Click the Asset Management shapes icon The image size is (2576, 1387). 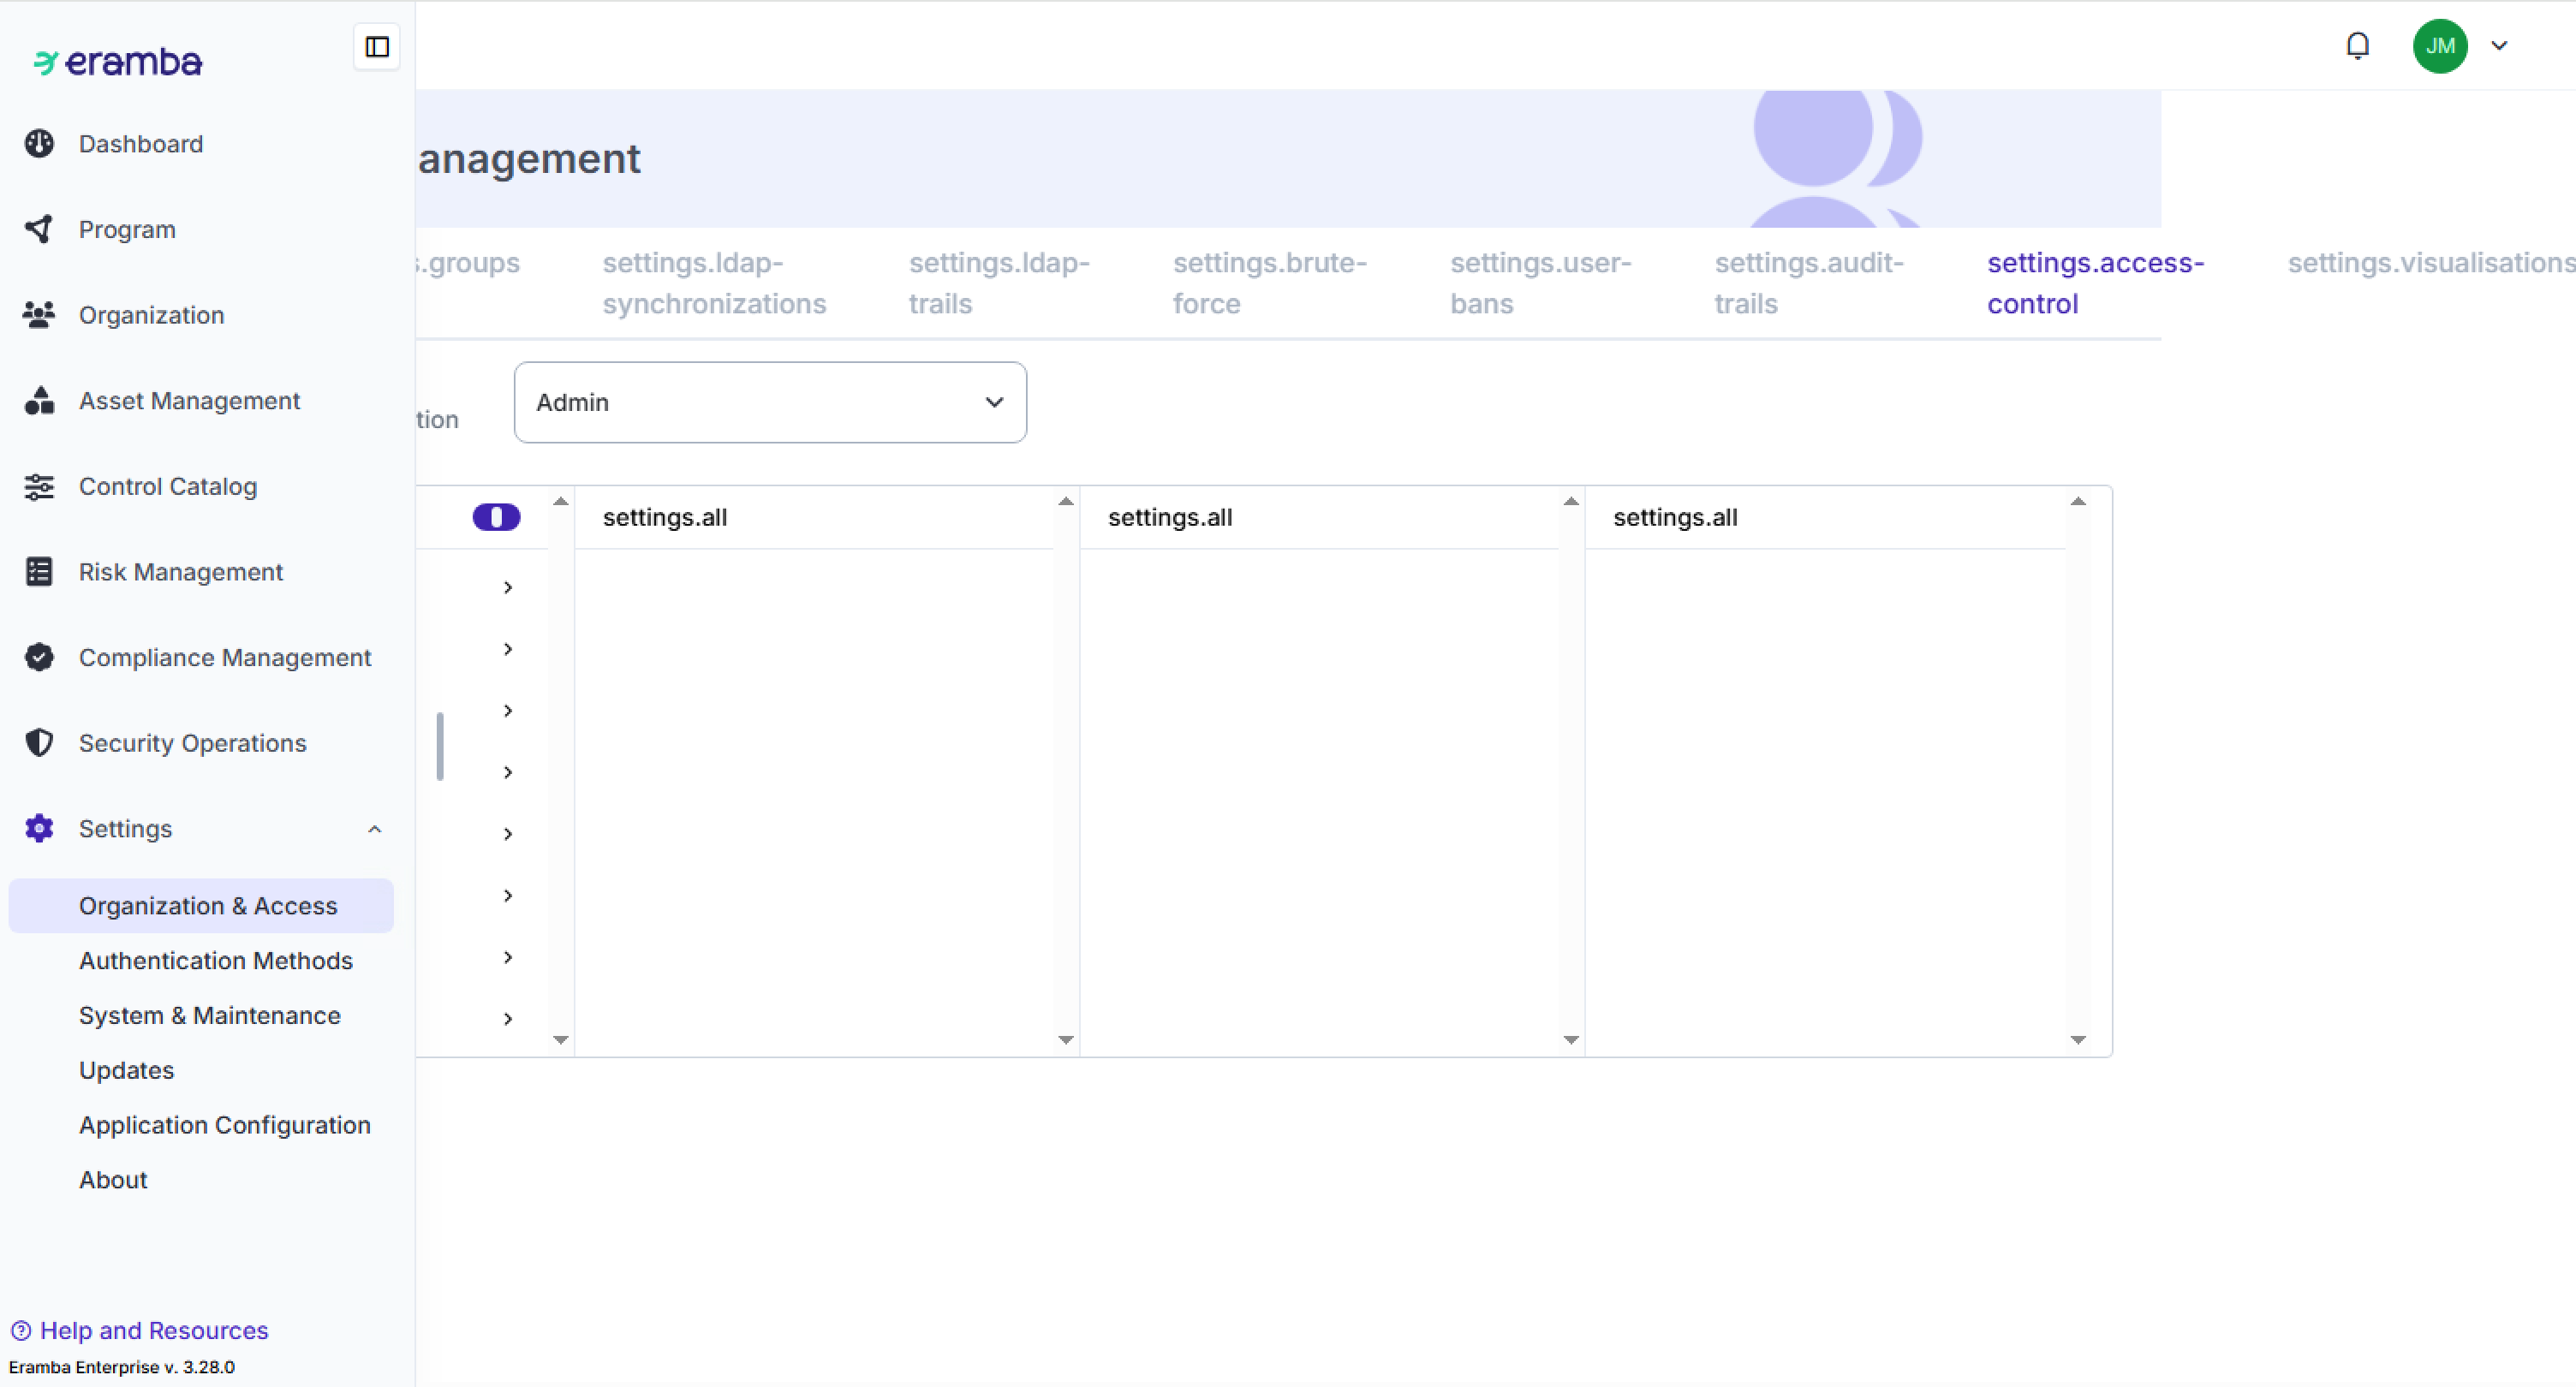click(39, 401)
